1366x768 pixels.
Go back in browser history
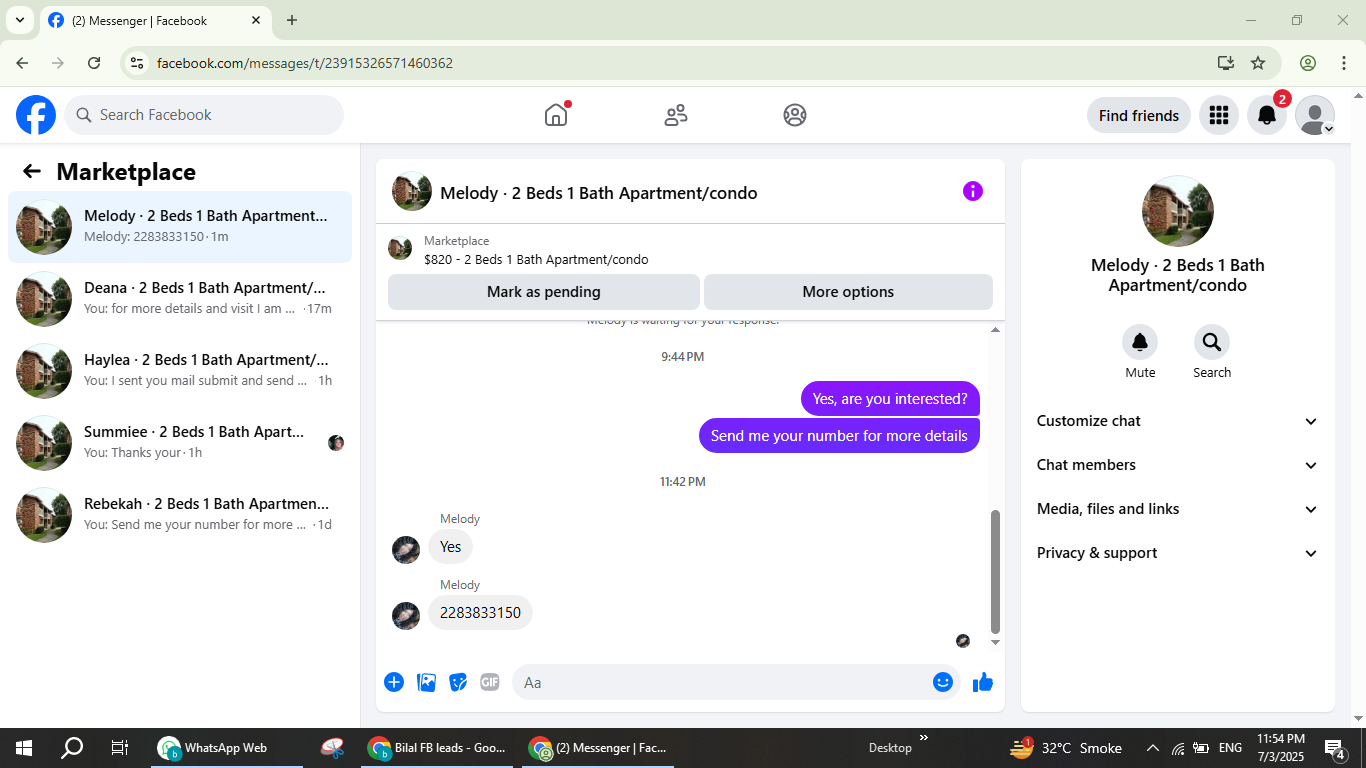(22, 63)
